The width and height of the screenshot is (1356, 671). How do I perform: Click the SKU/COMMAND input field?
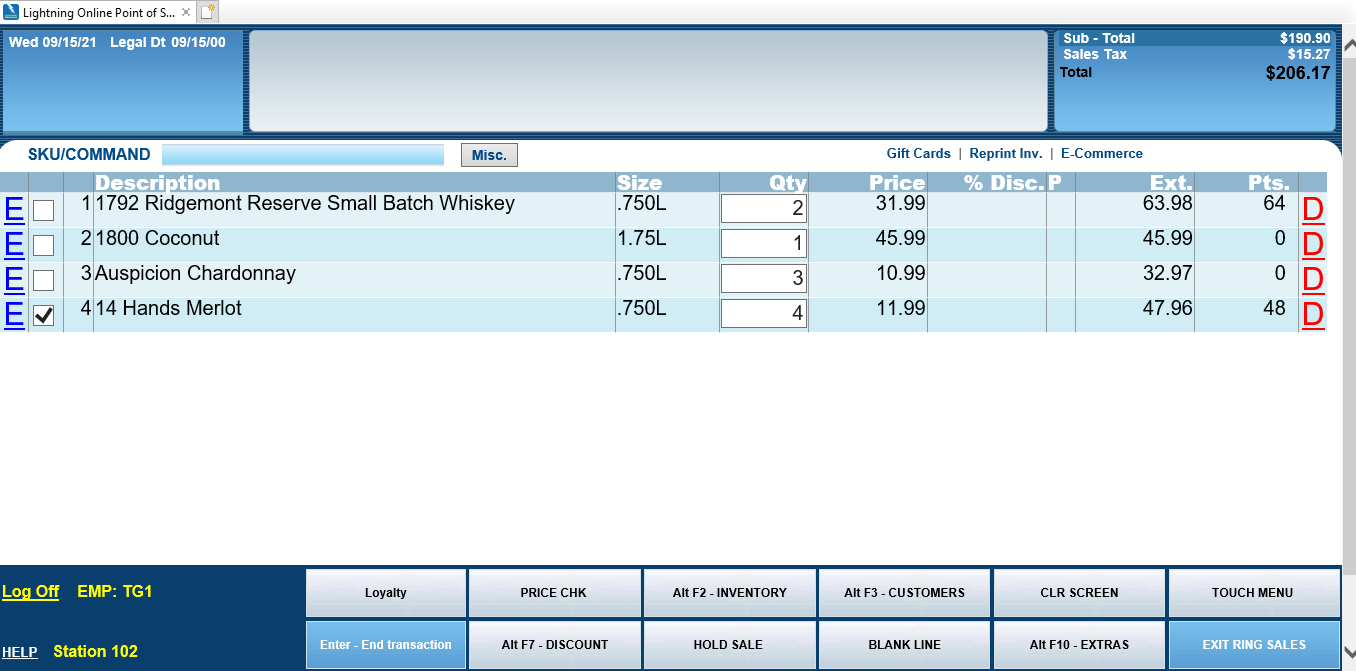pyautogui.click(x=303, y=155)
